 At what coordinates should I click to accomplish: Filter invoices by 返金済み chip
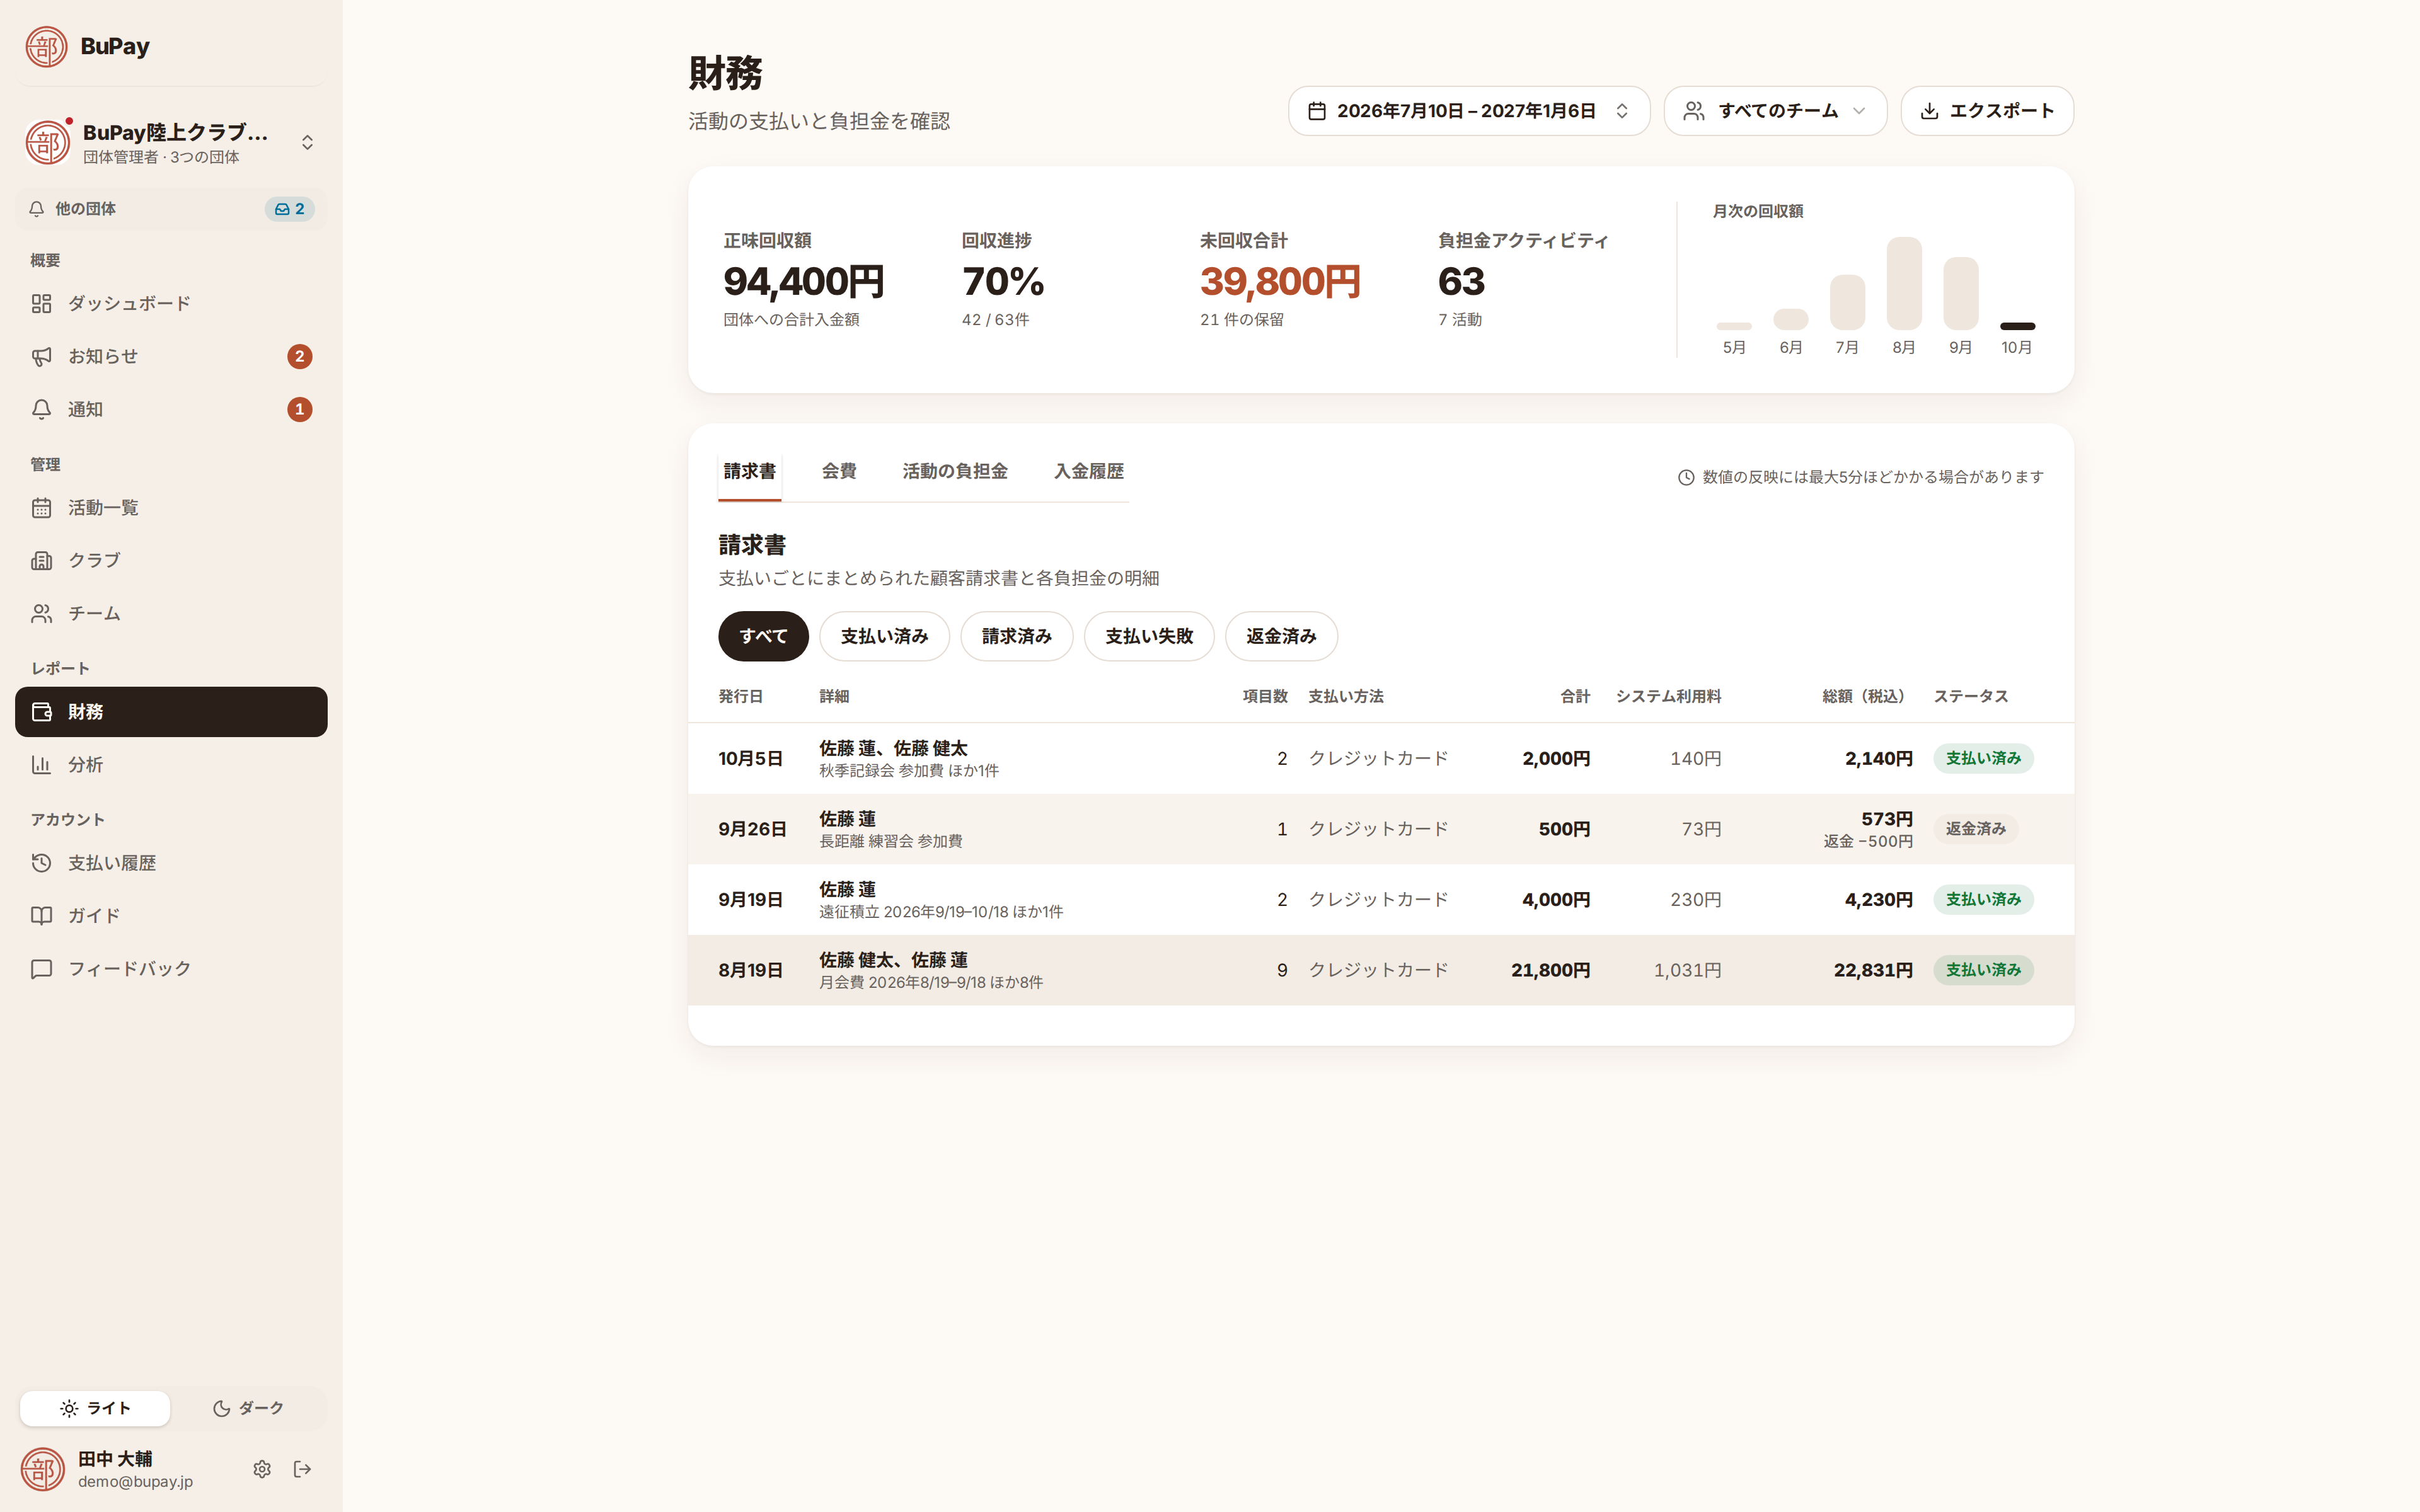click(x=1281, y=636)
